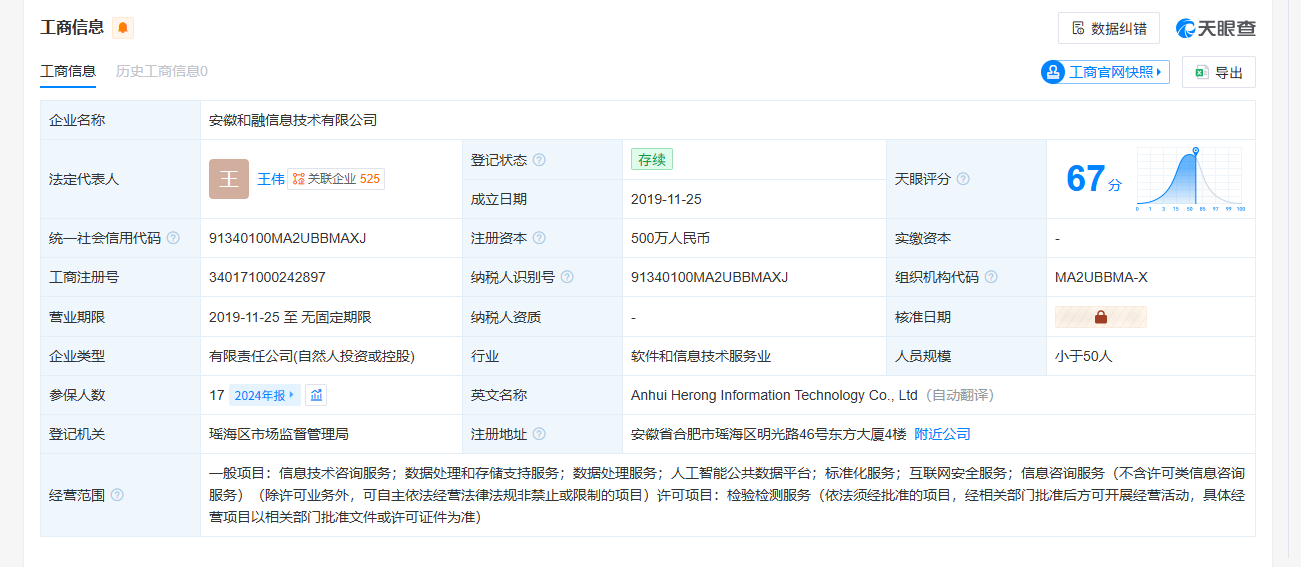
Task: Select the 工商信息 tab
Action: 68,71
